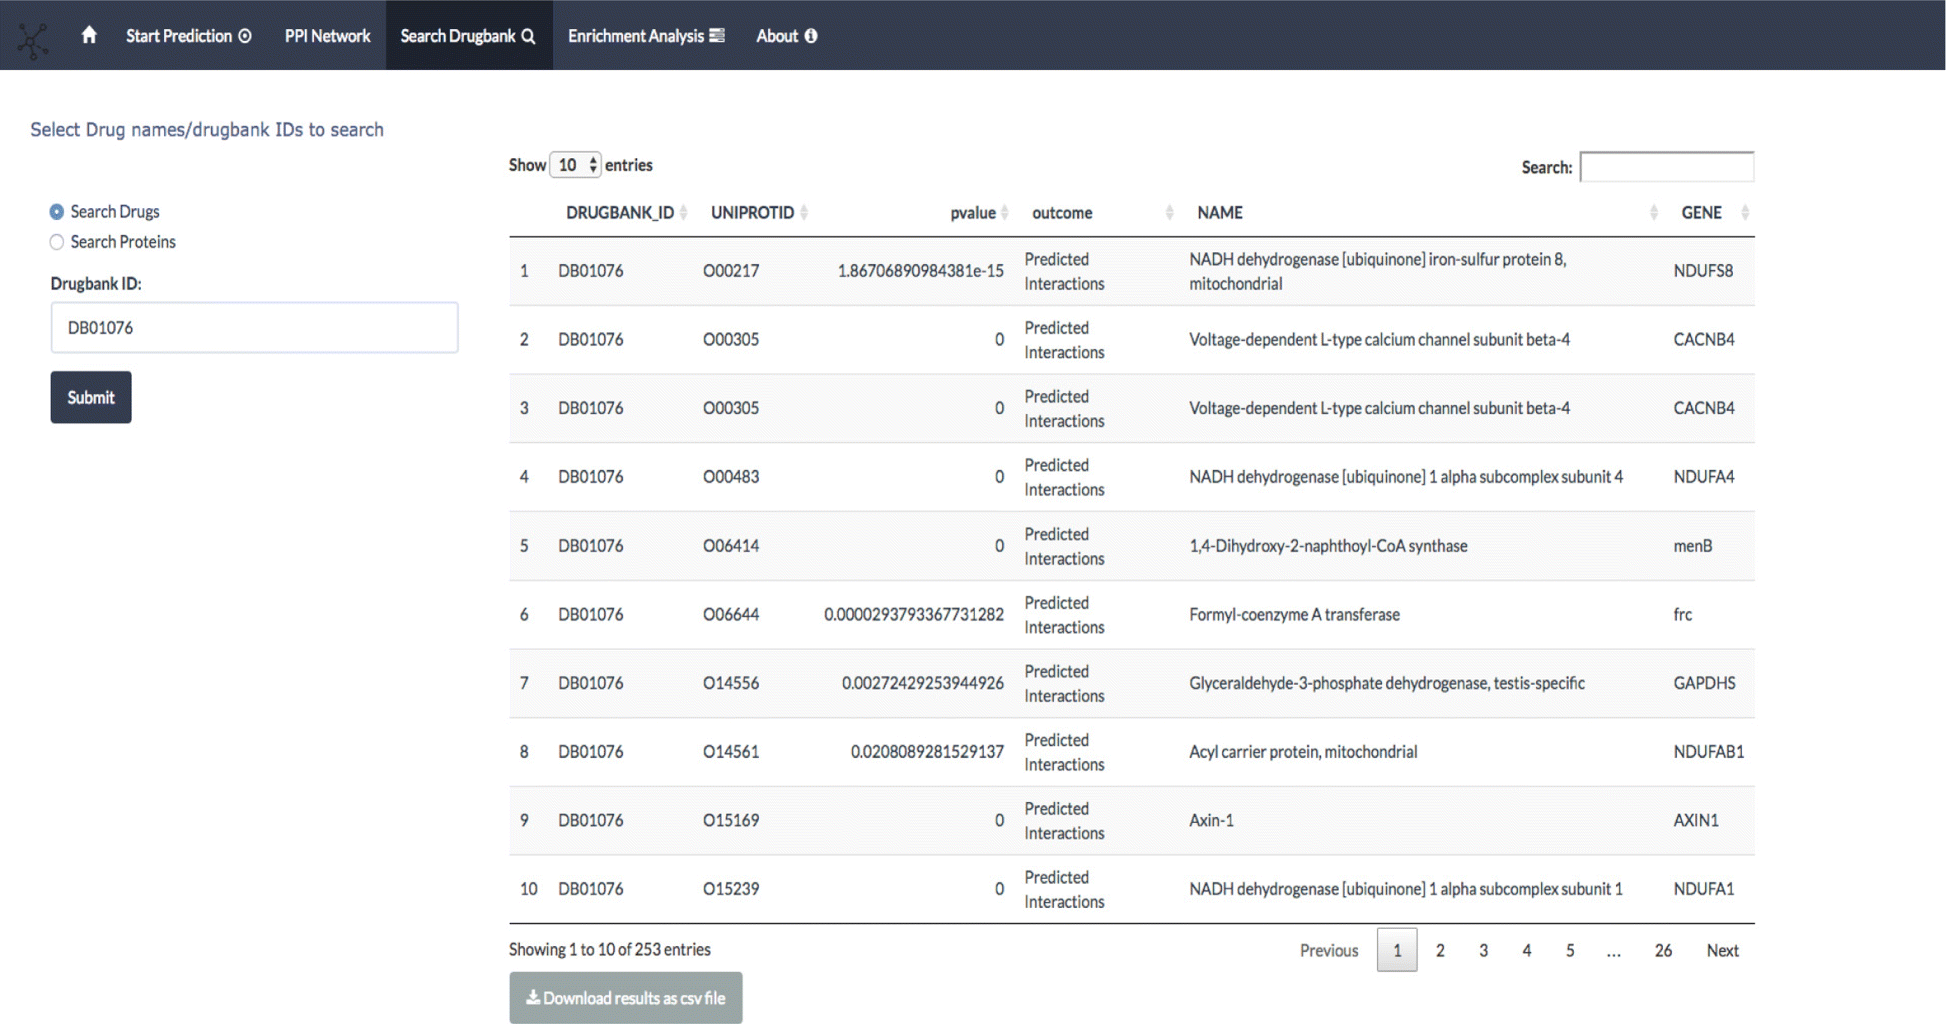Open the About page
Image resolution: width=1946 pixels, height=1024 pixels.
click(x=786, y=36)
